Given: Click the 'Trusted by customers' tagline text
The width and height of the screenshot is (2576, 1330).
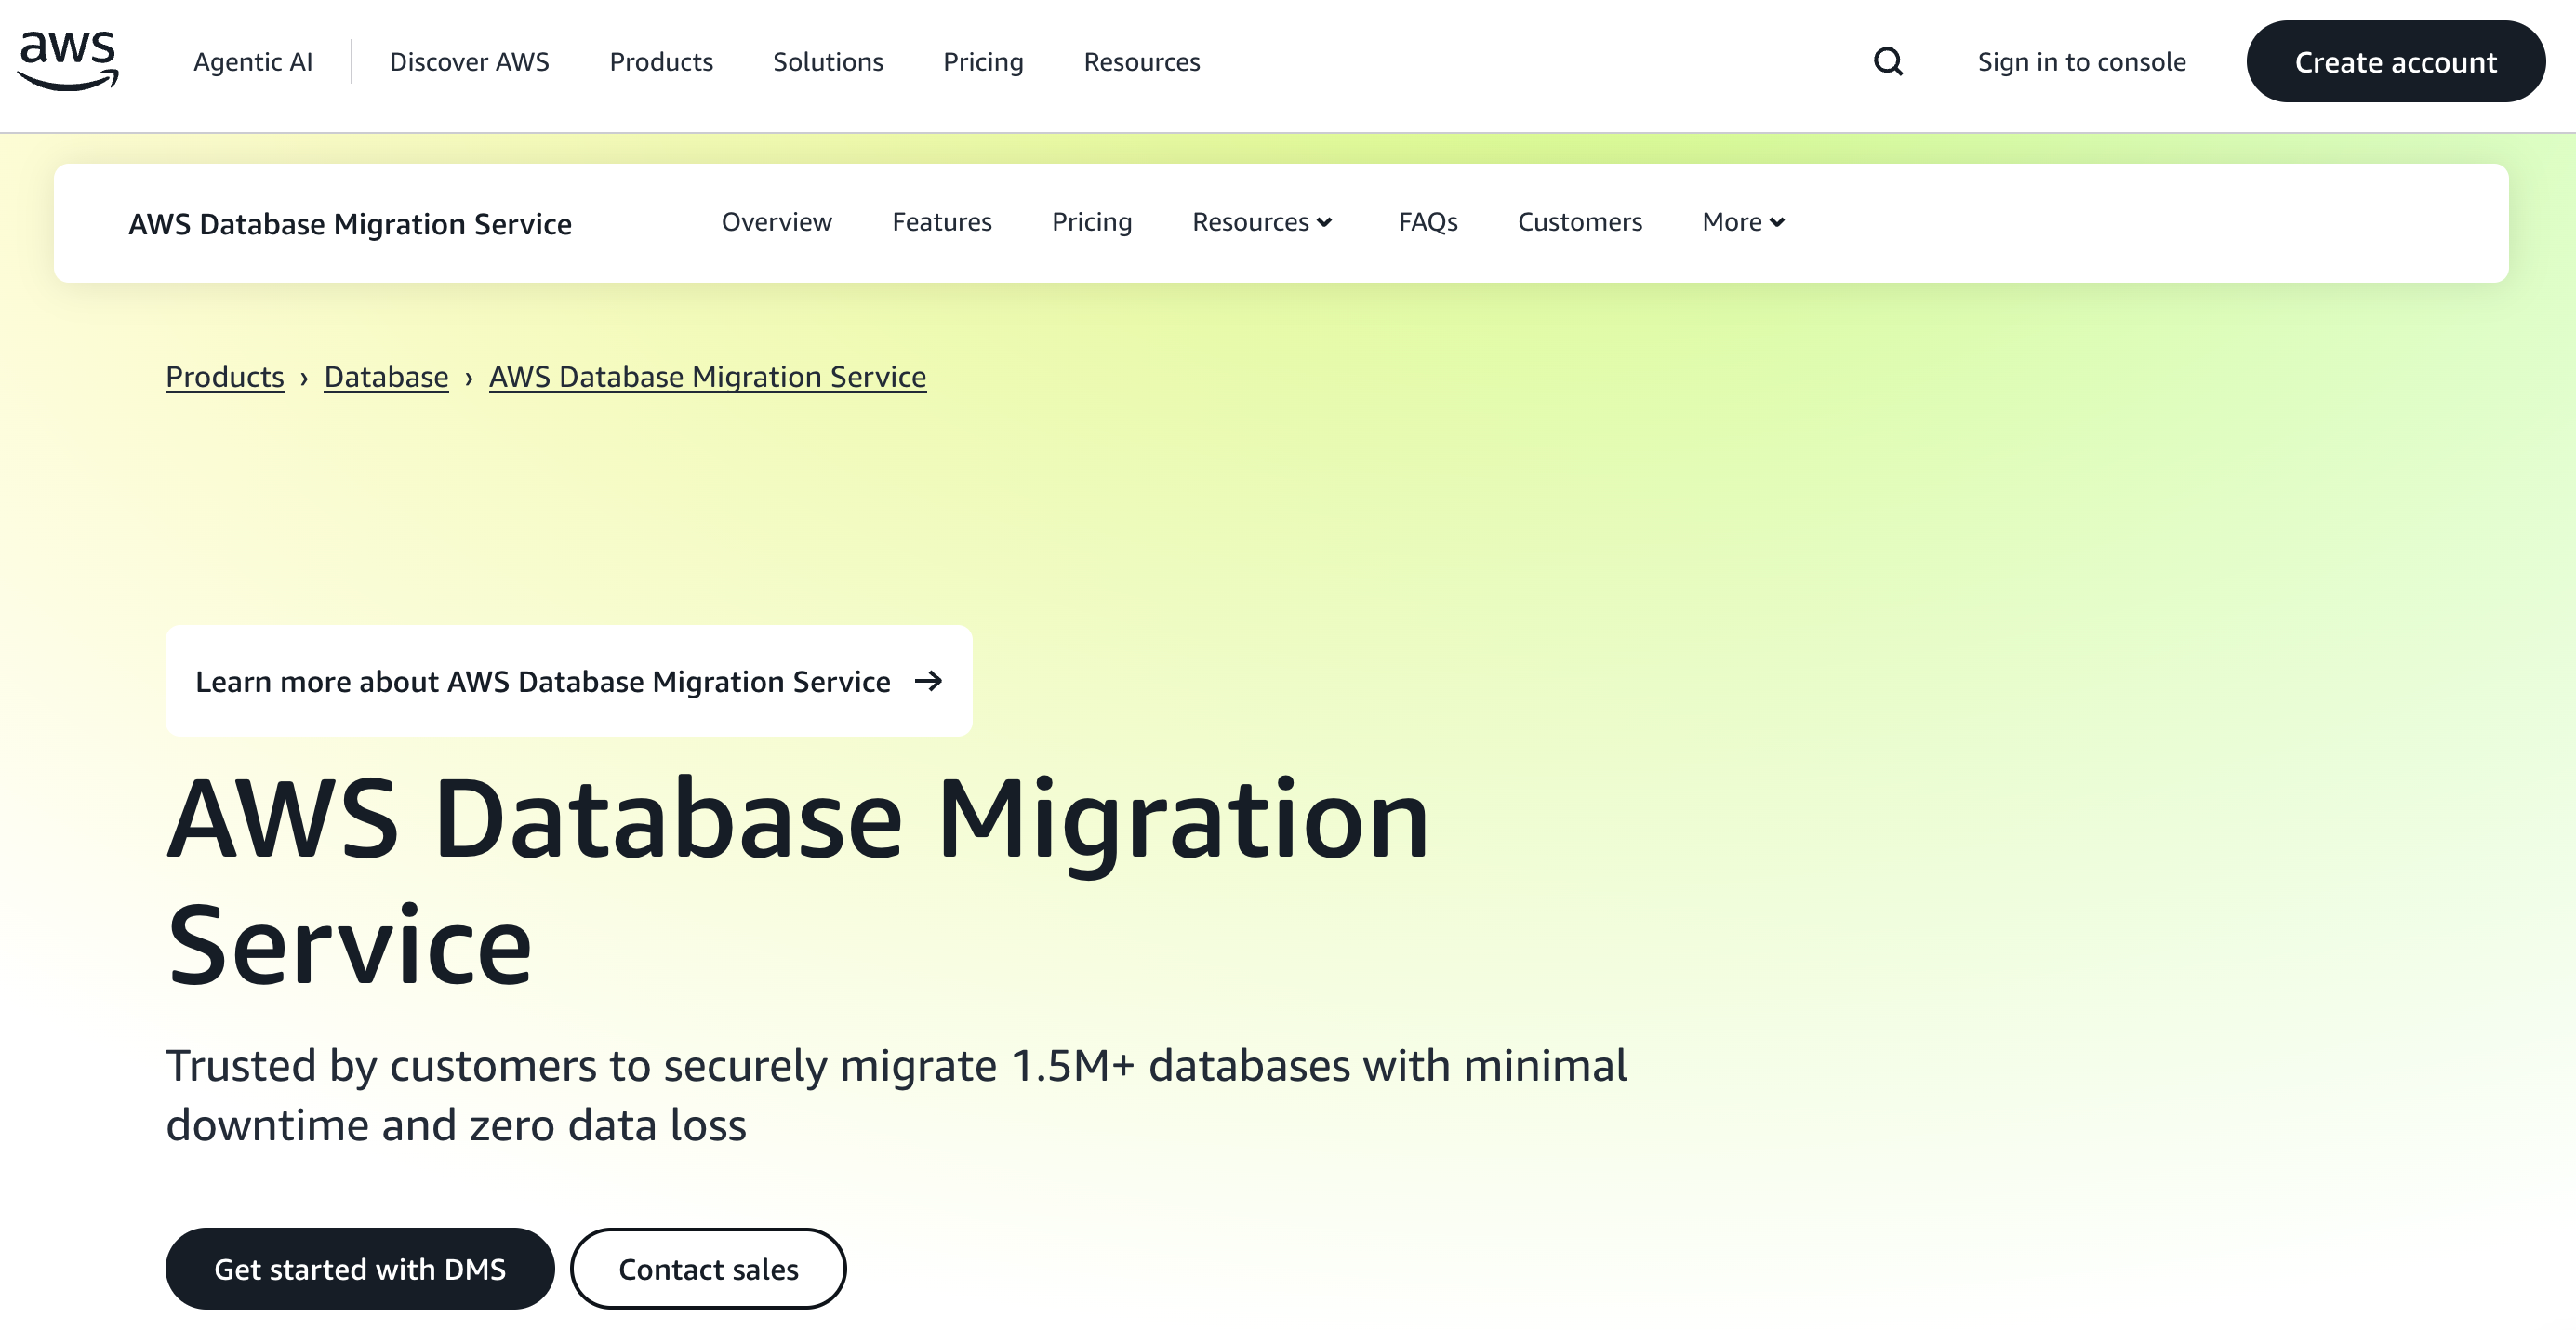Looking at the screenshot, I should coord(896,1095).
